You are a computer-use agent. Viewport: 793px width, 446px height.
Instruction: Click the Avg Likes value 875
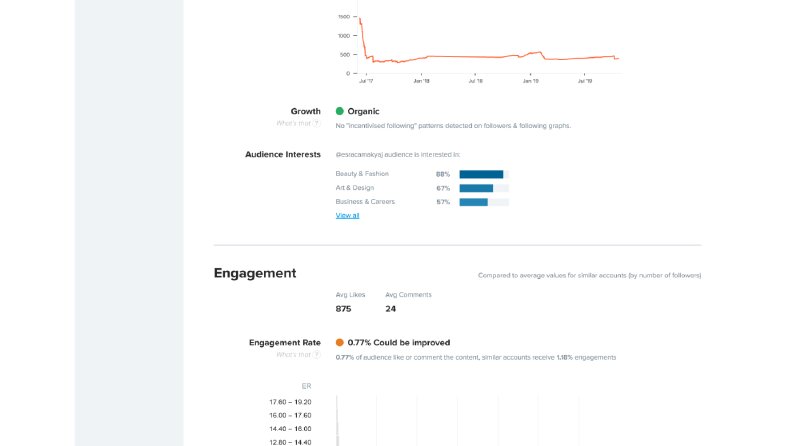[x=343, y=309]
